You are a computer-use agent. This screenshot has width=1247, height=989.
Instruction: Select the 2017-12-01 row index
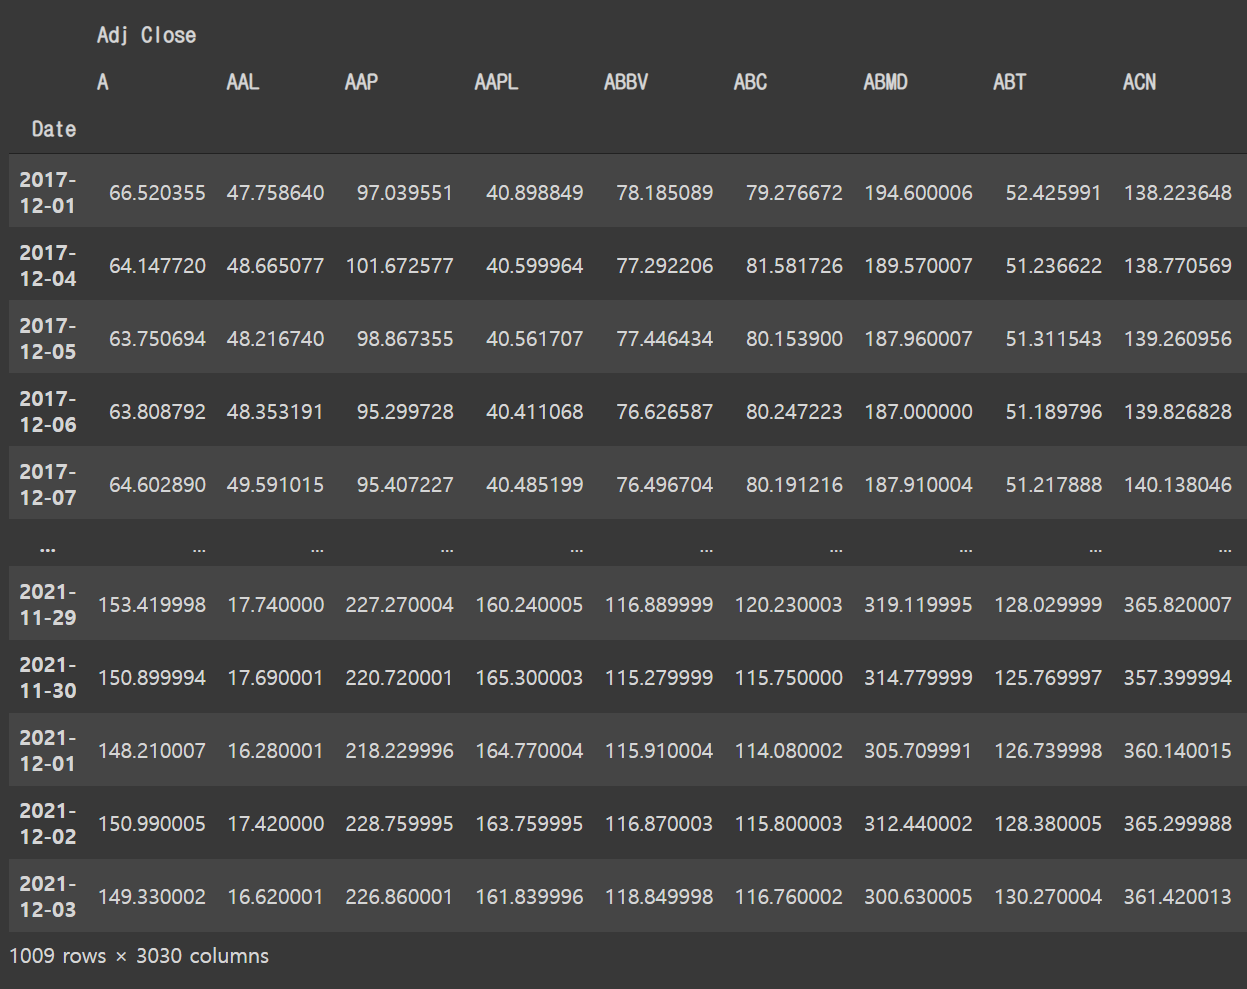point(48,193)
